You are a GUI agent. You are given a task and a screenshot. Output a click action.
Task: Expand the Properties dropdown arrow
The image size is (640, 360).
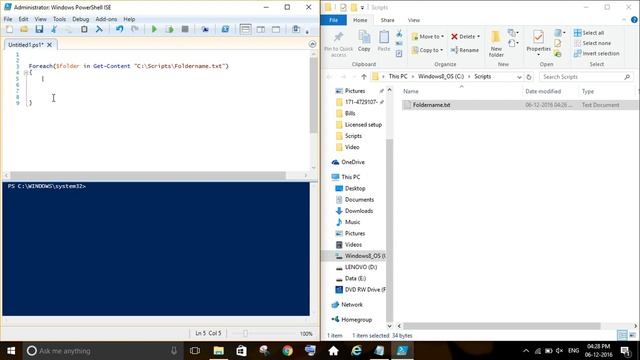pyautogui.click(x=538, y=55)
